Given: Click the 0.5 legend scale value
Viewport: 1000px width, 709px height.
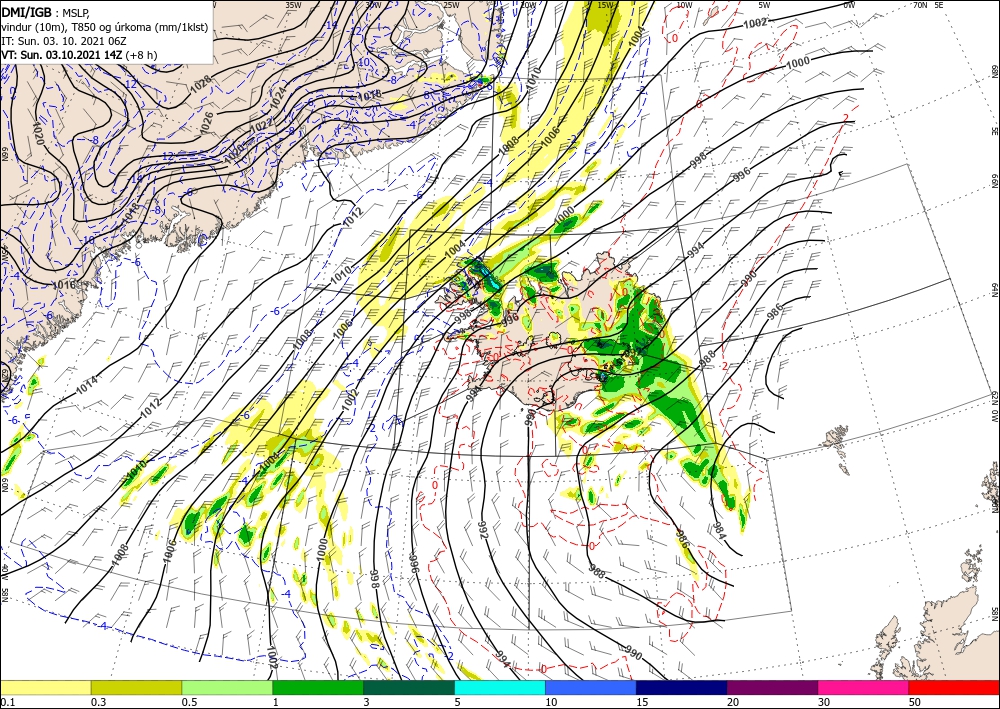Looking at the screenshot, I should pyautogui.click(x=189, y=702).
